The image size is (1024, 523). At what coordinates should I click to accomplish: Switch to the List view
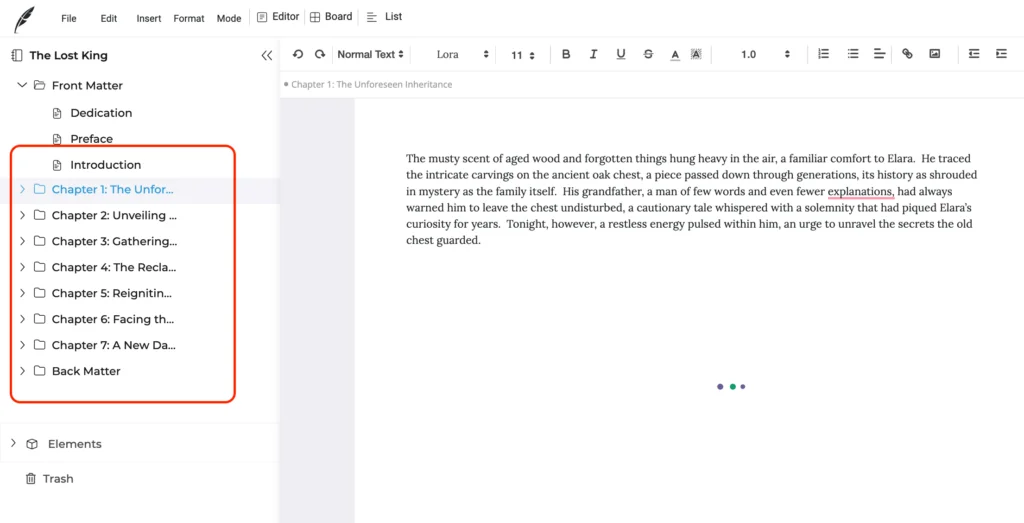point(384,17)
